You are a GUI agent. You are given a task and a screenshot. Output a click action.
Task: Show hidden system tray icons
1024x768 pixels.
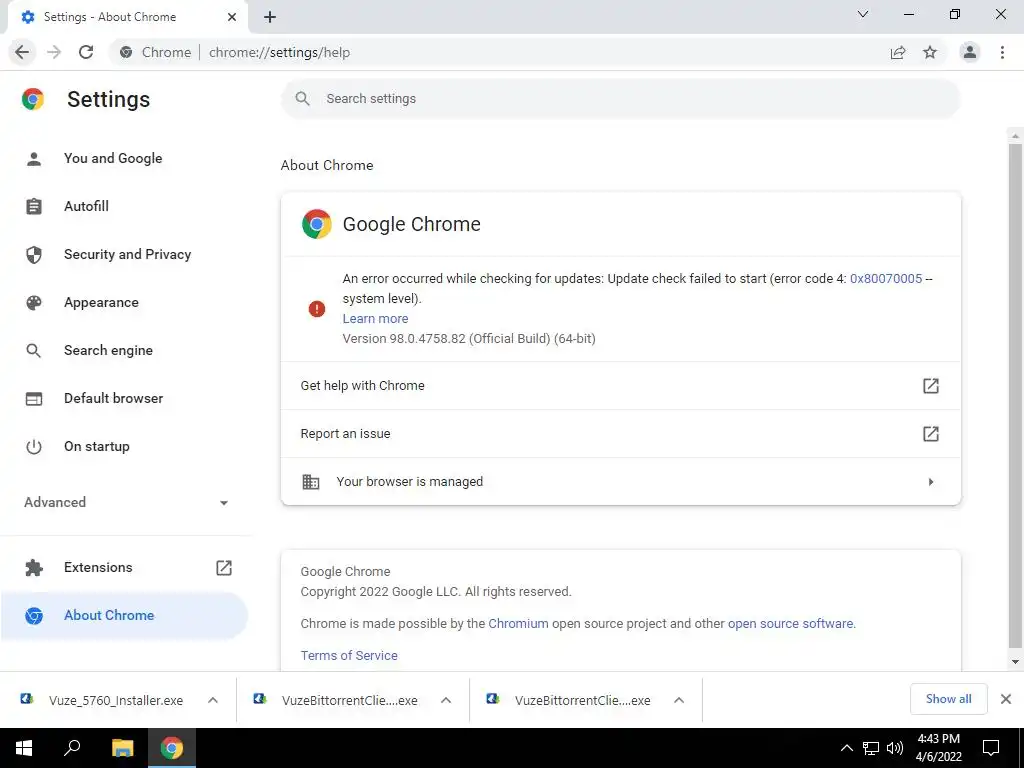pos(846,748)
